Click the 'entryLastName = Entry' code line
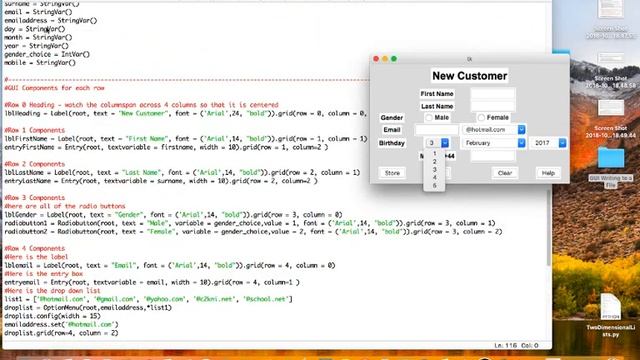 (161, 181)
